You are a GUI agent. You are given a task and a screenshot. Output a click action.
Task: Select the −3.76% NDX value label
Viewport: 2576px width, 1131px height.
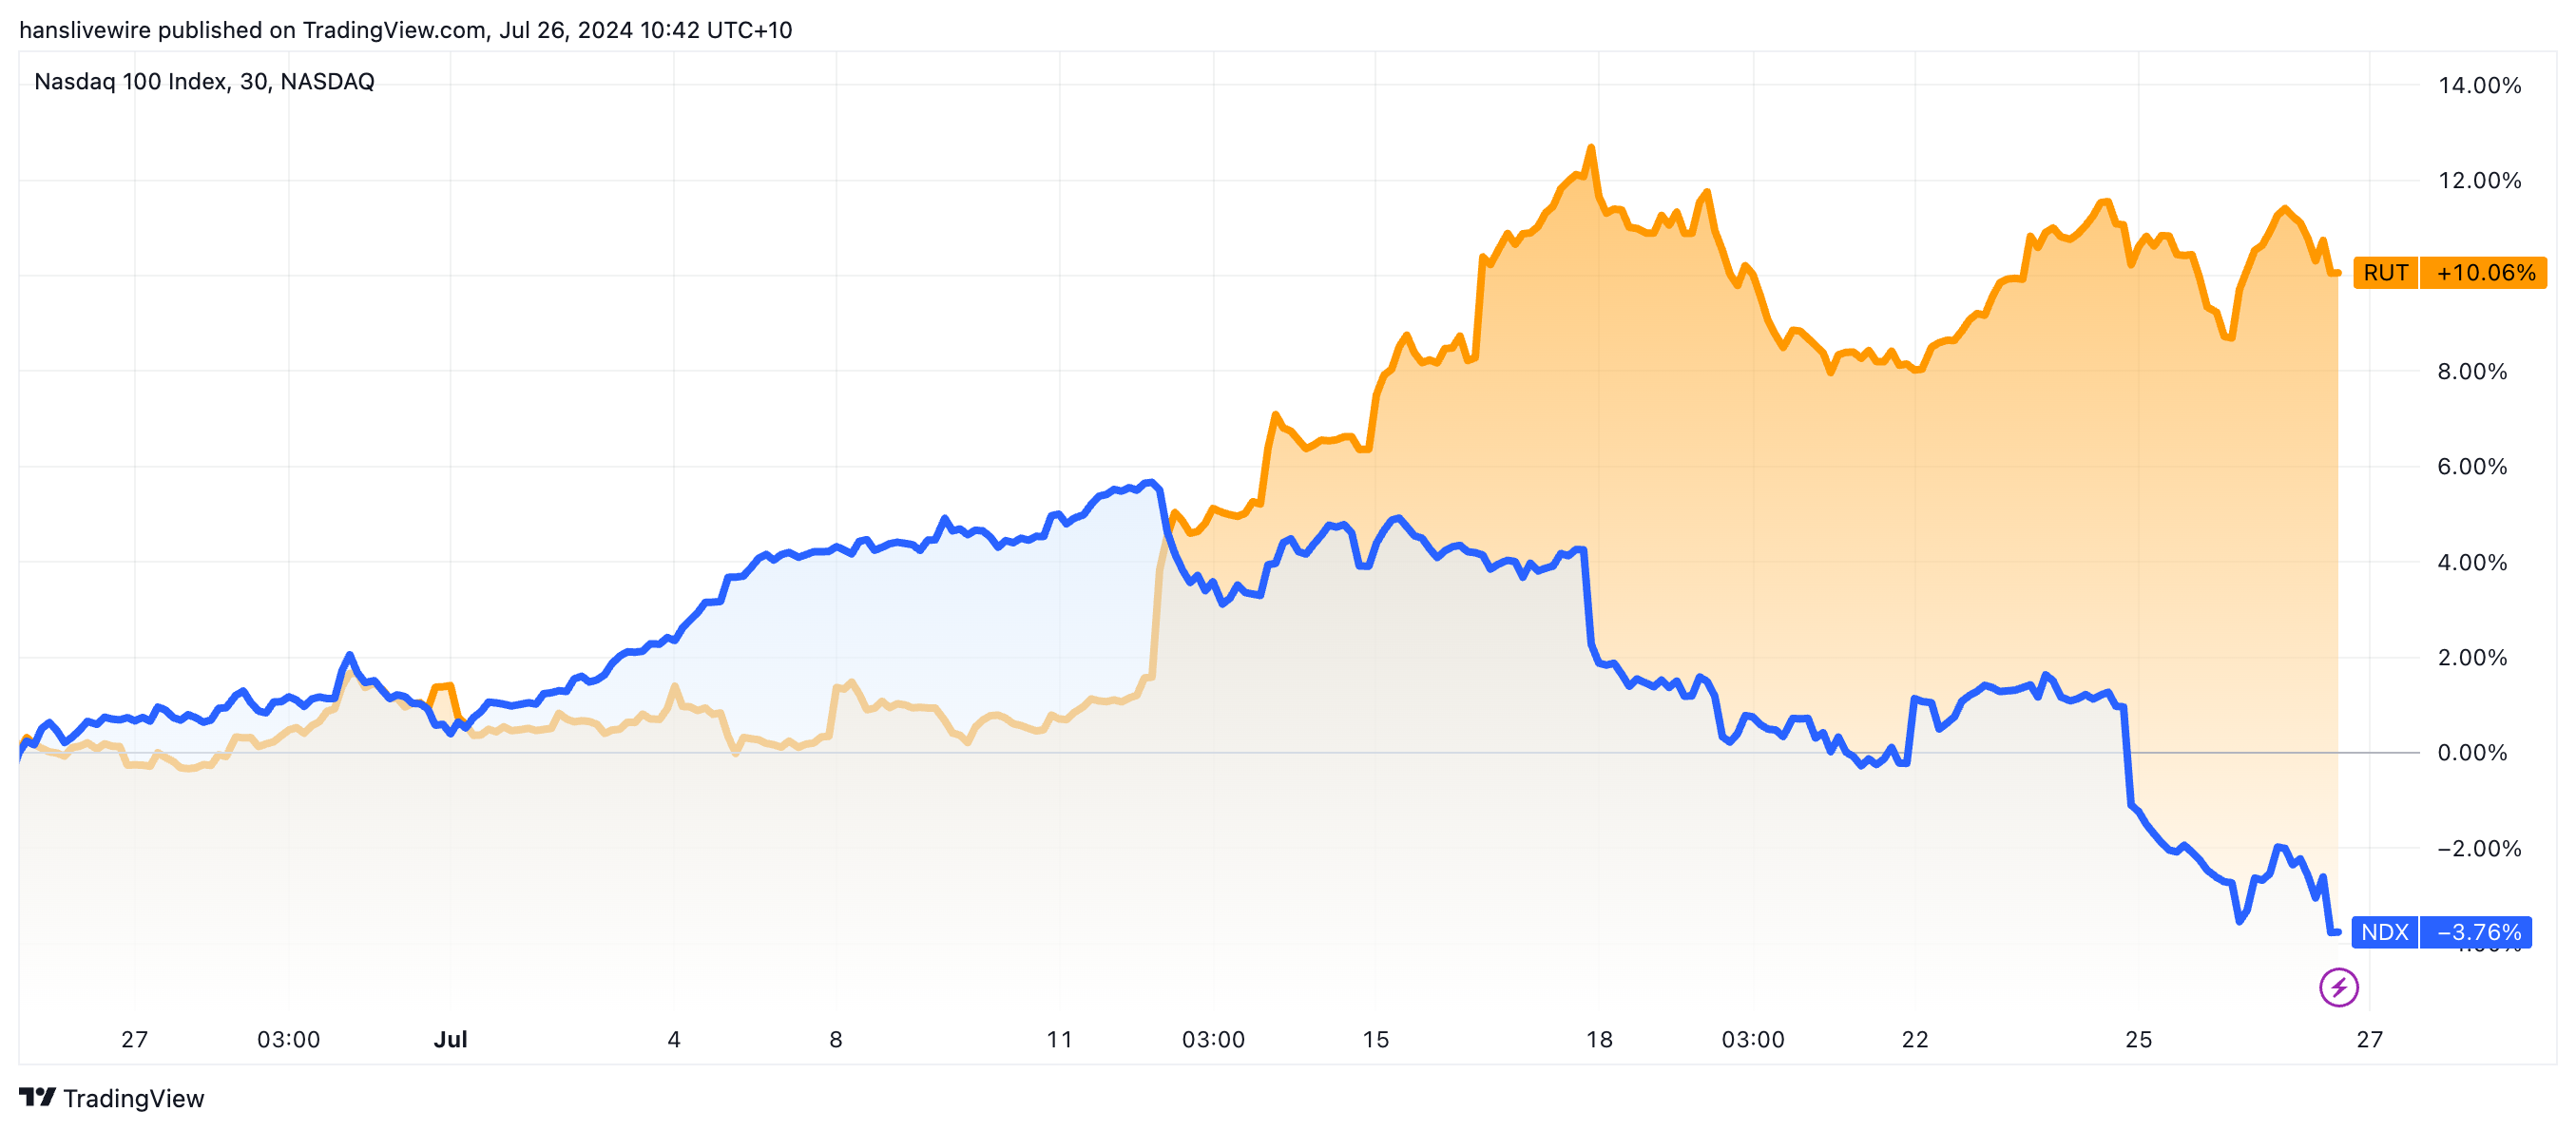click(2478, 932)
